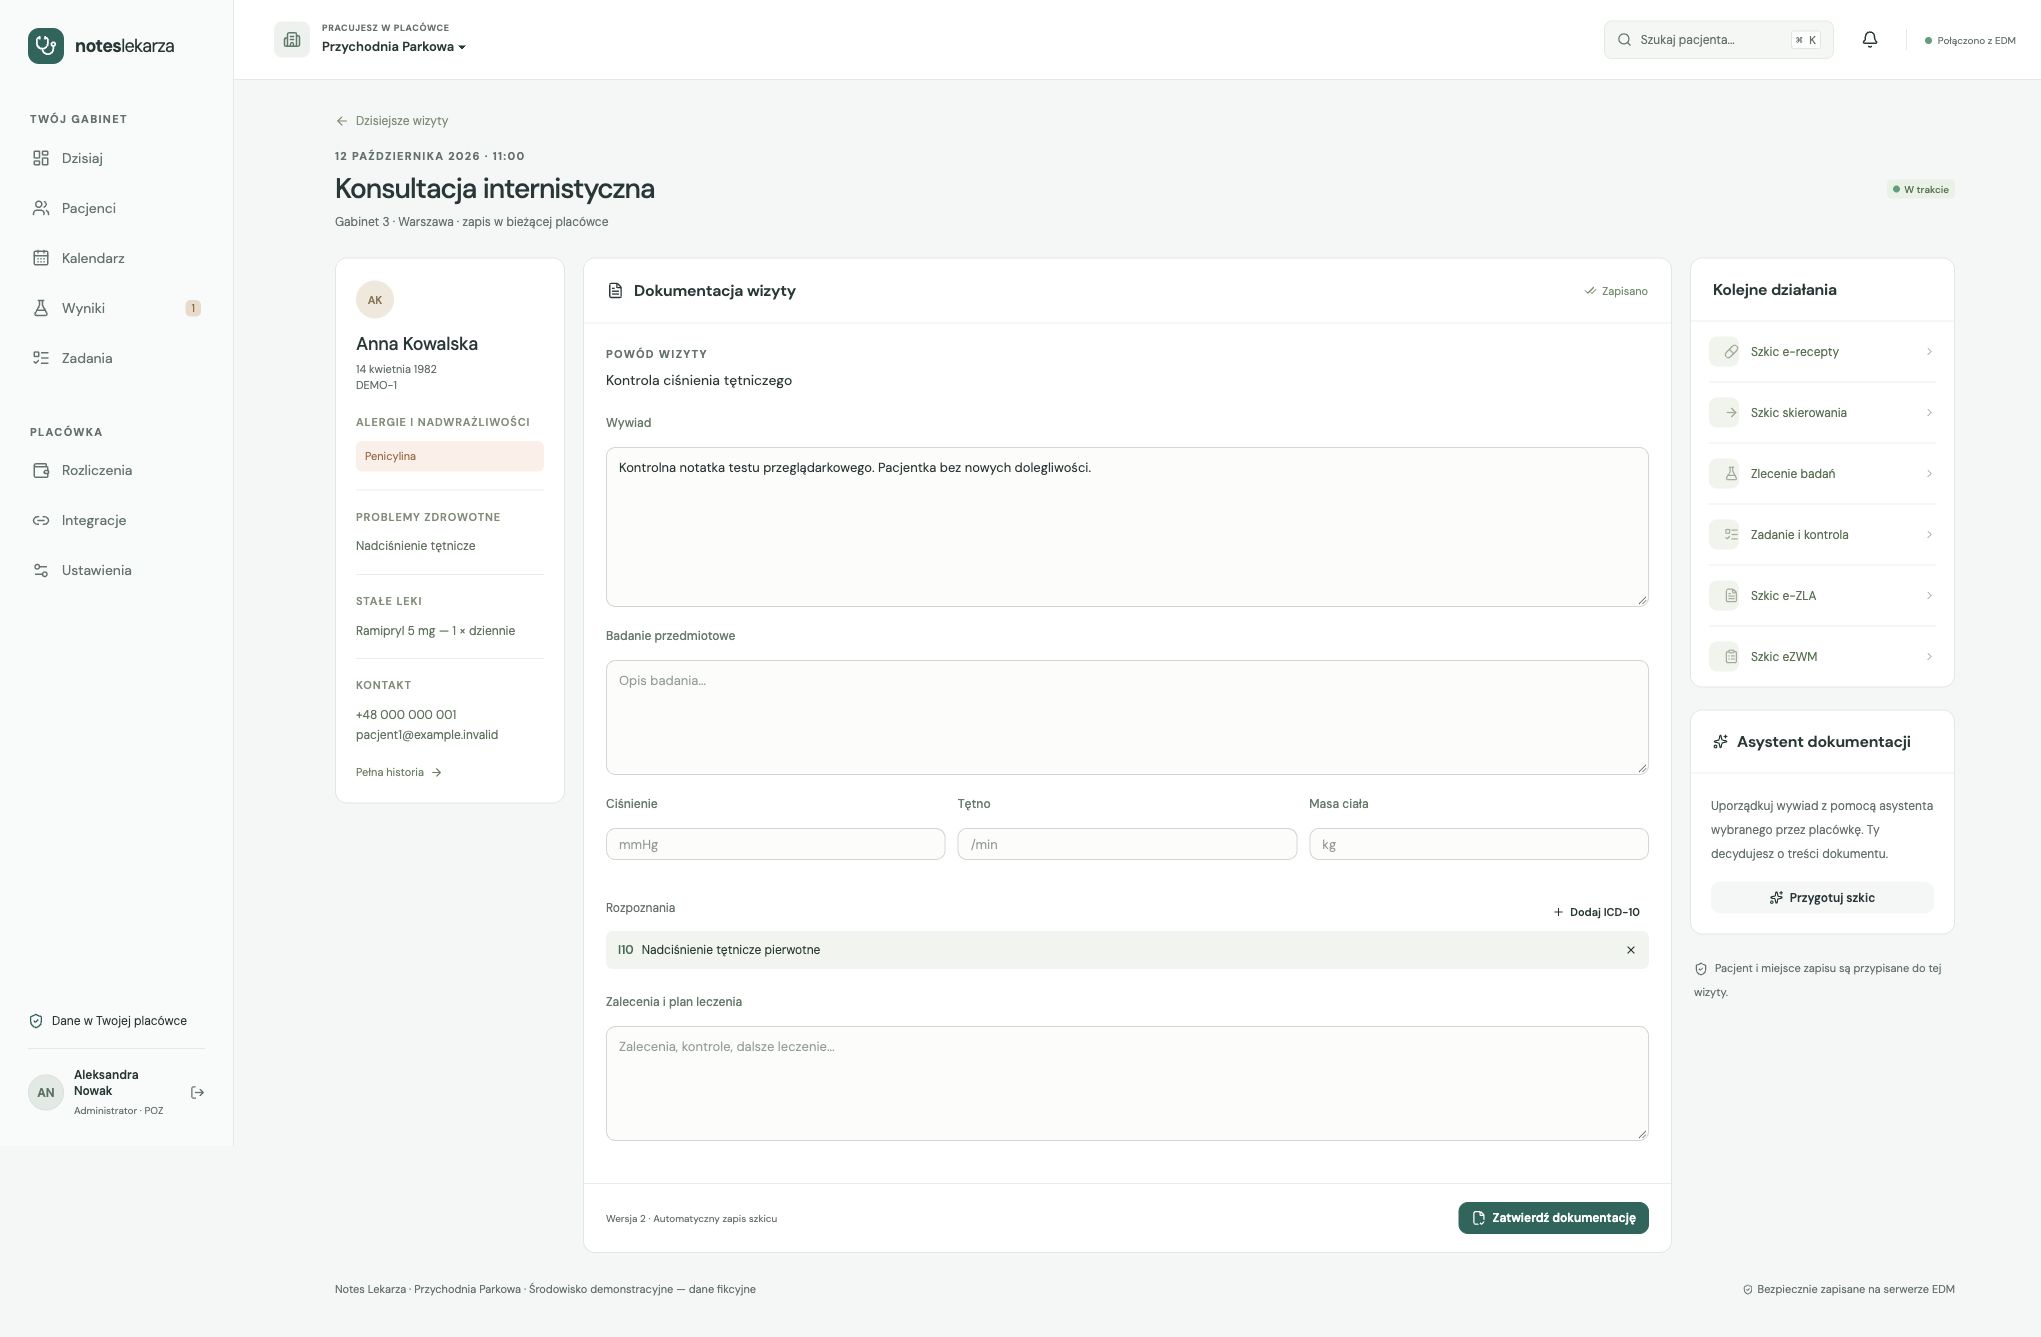The image size is (2041, 1337).
Task: Click into the Ciśnienie mmHg field
Action: point(775,844)
